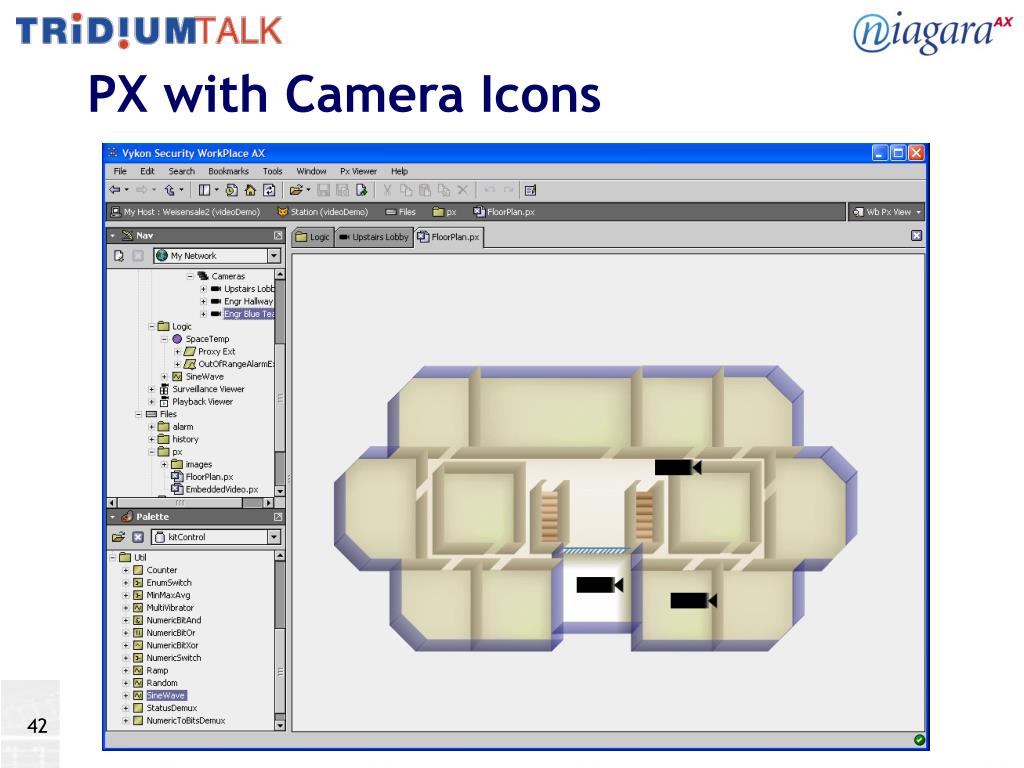This screenshot has height=768, width=1024.
Task: Maximize the Nav side panel
Action: coord(278,235)
